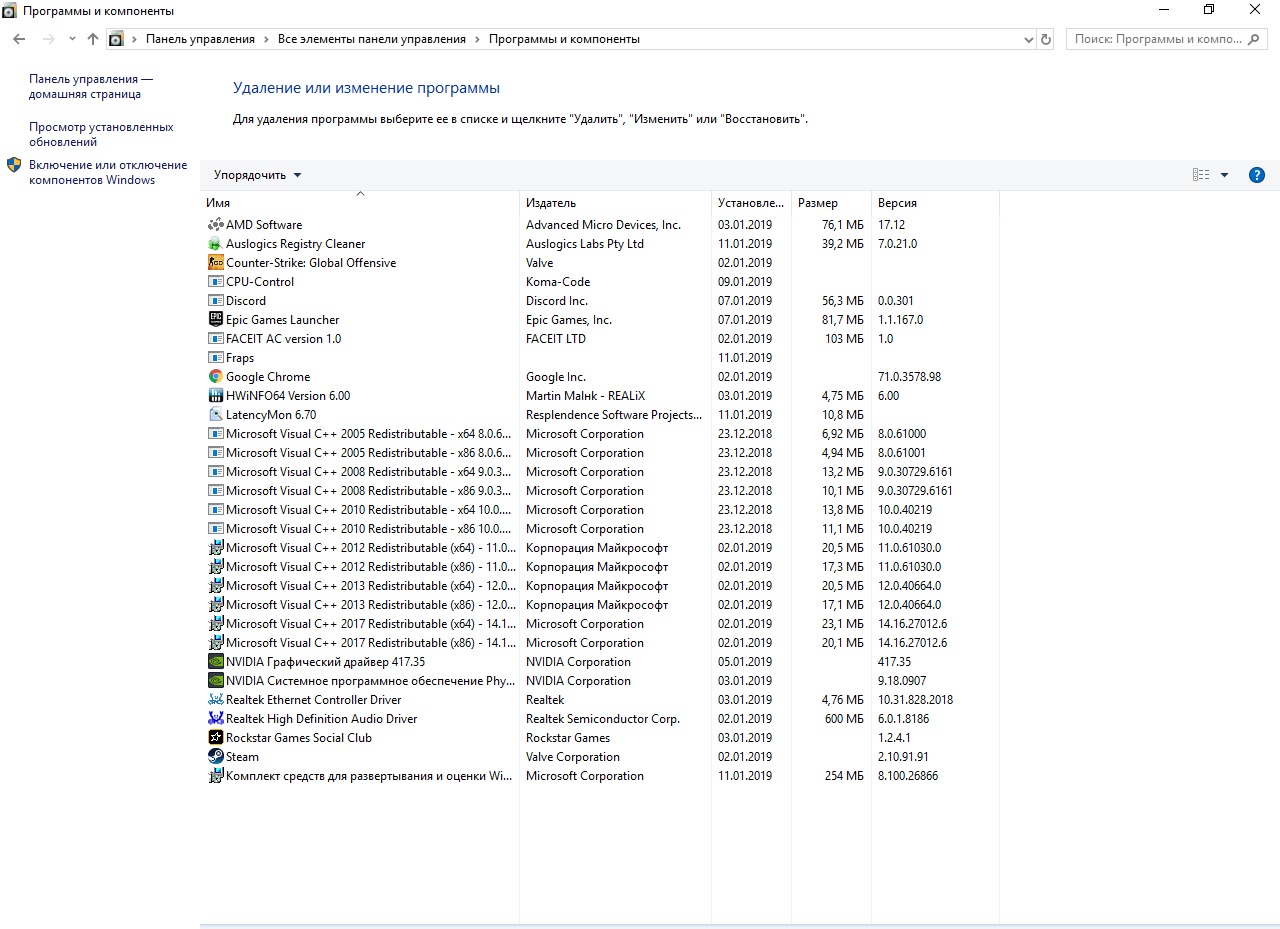The height and width of the screenshot is (929, 1280).
Task: Click version 10.31.828.2018 cell
Action: tap(915, 700)
